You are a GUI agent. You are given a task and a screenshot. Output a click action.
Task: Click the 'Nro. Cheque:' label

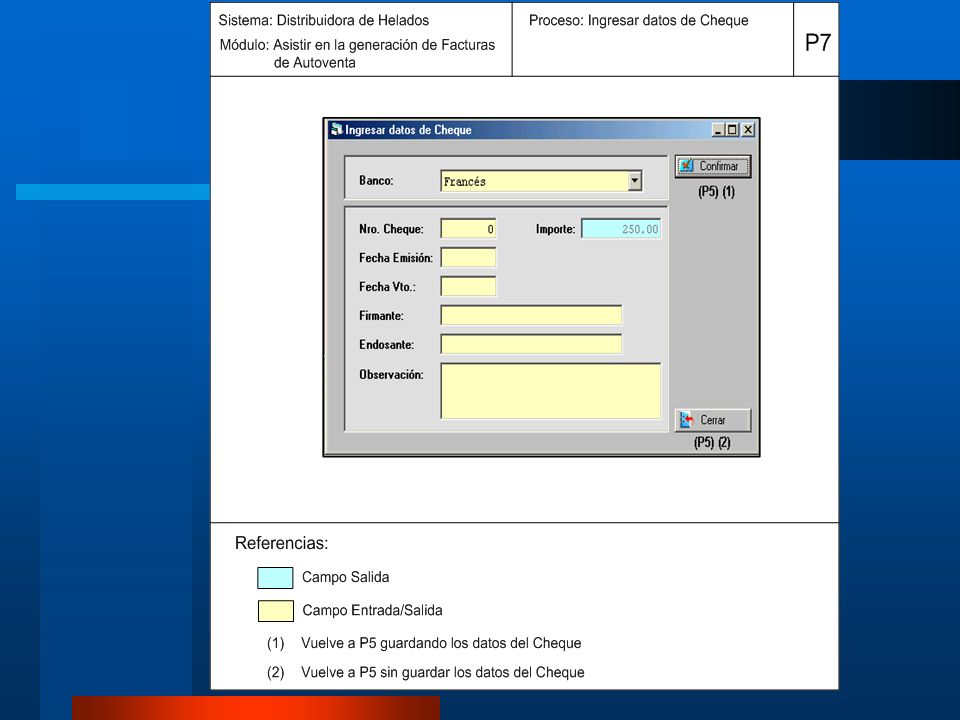[x=391, y=229]
